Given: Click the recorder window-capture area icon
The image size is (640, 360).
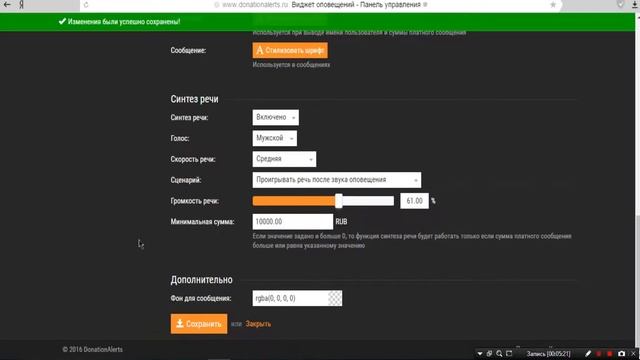Looking at the screenshot, I should tap(509, 353).
